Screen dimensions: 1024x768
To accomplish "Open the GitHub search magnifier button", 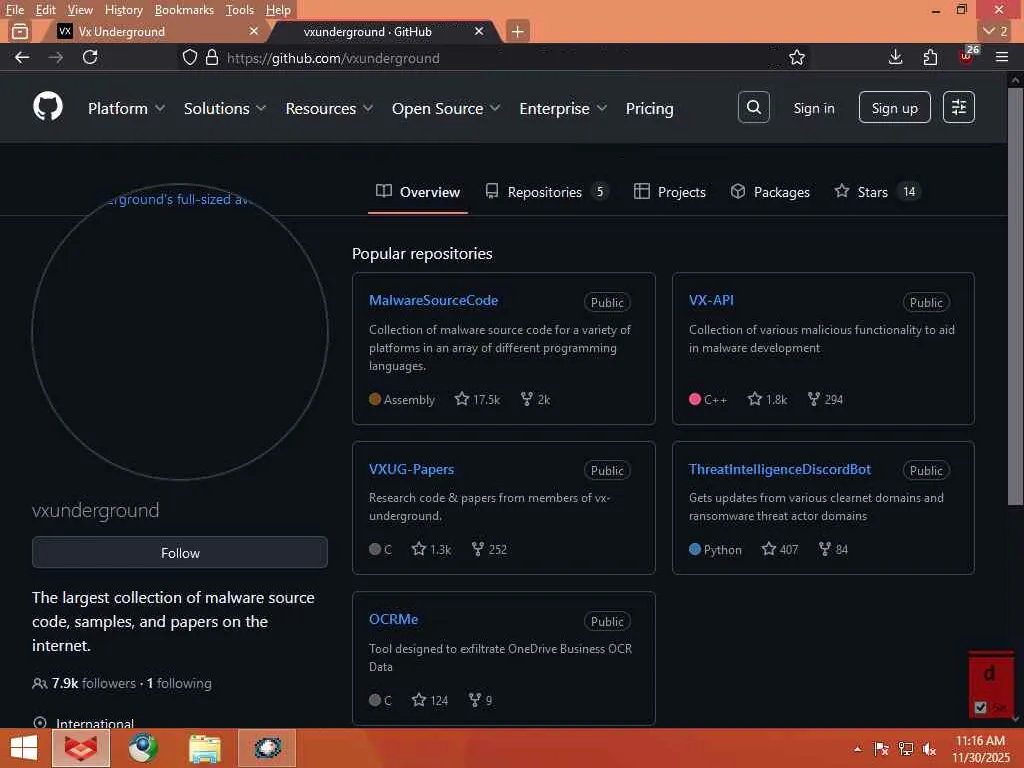I will coord(754,107).
